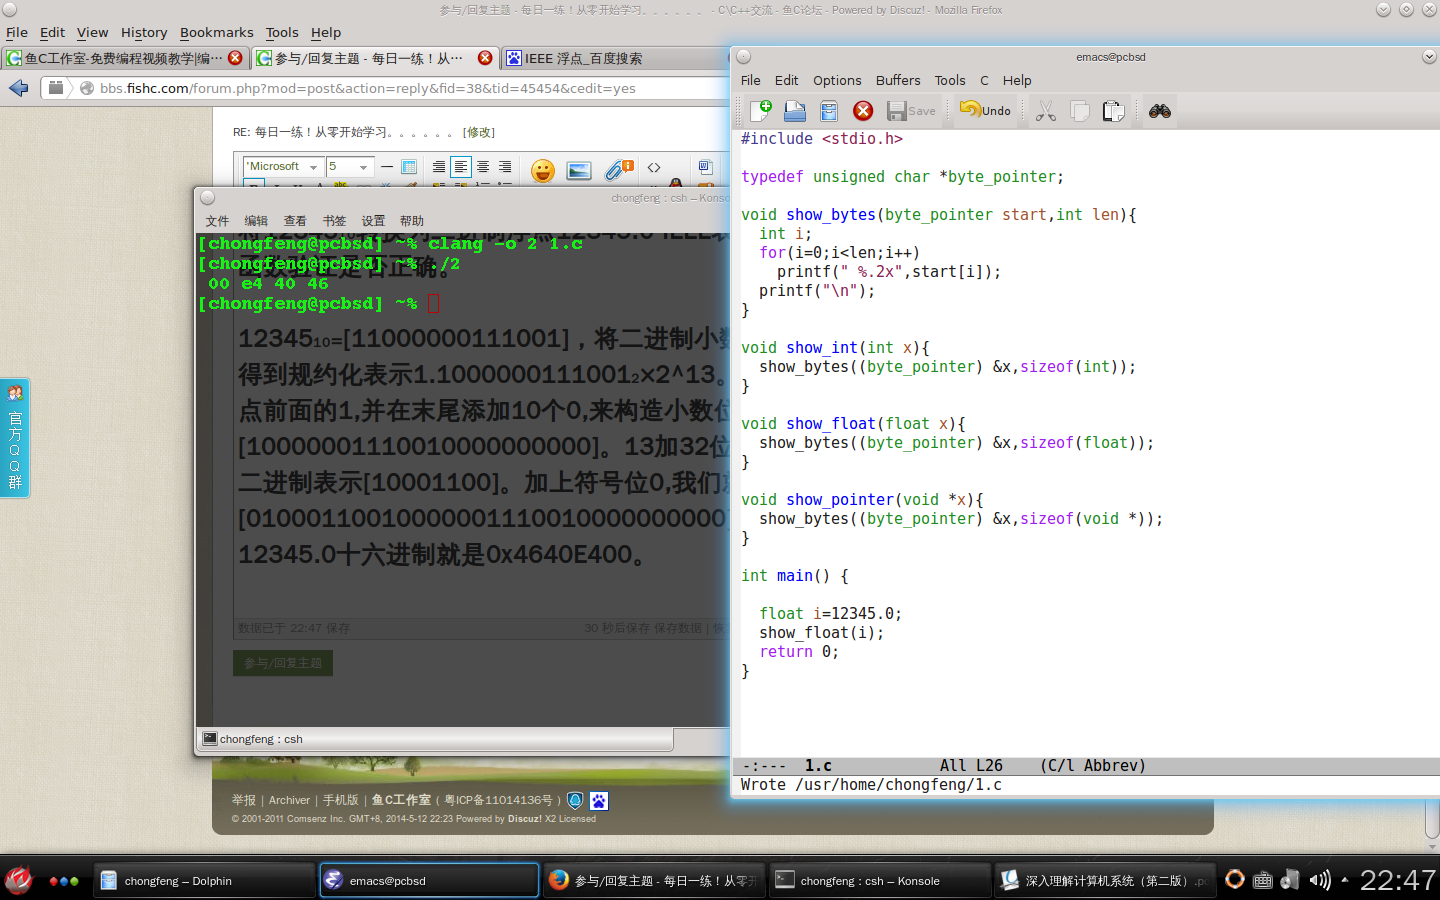Click the horizontal rule icon in forum editor
Viewport: 1440px width, 900px height.
pyautogui.click(x=387, y=167)
